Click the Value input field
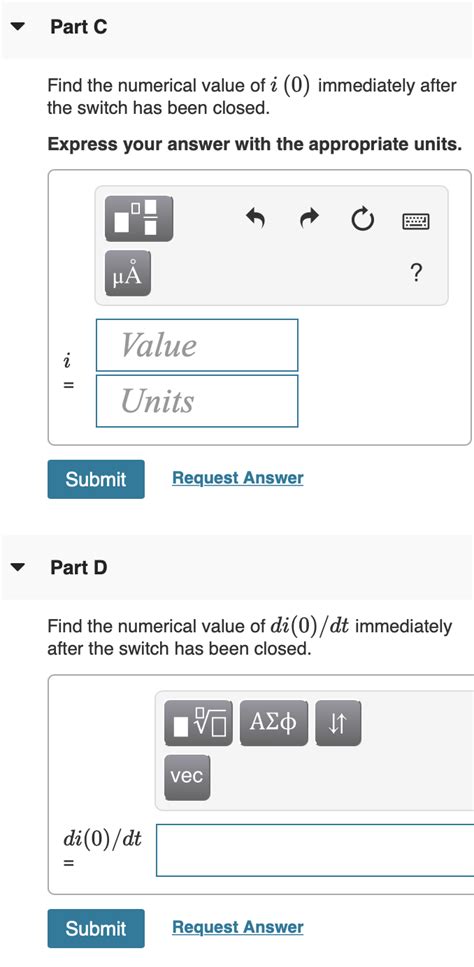 tap(197, 345)
